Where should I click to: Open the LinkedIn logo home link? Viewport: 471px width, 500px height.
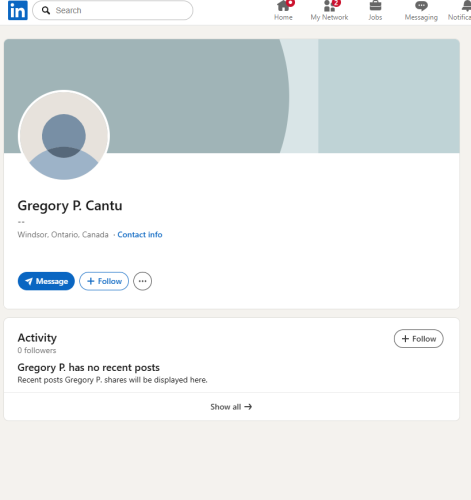tap(18, 10)
